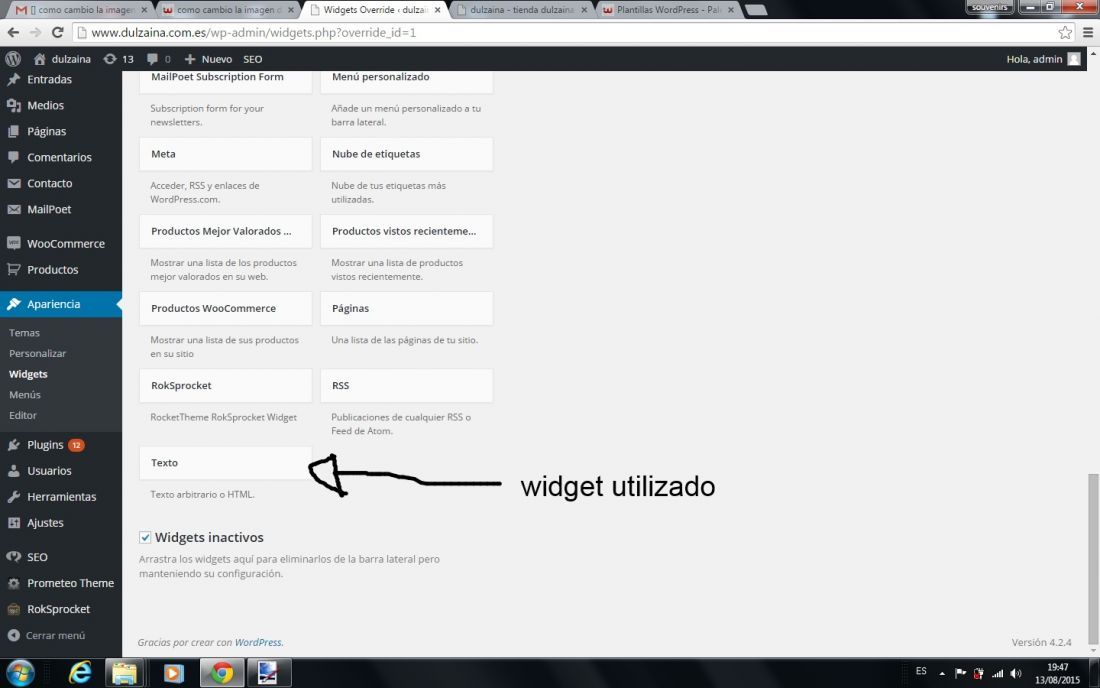Click the Ajustes settings icon

(13, 522)
